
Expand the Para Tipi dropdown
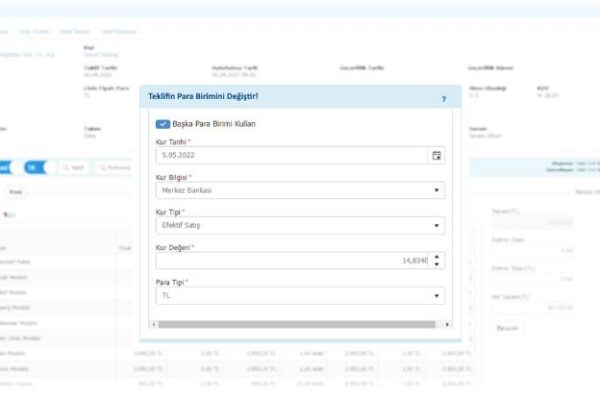click(436, 296)
